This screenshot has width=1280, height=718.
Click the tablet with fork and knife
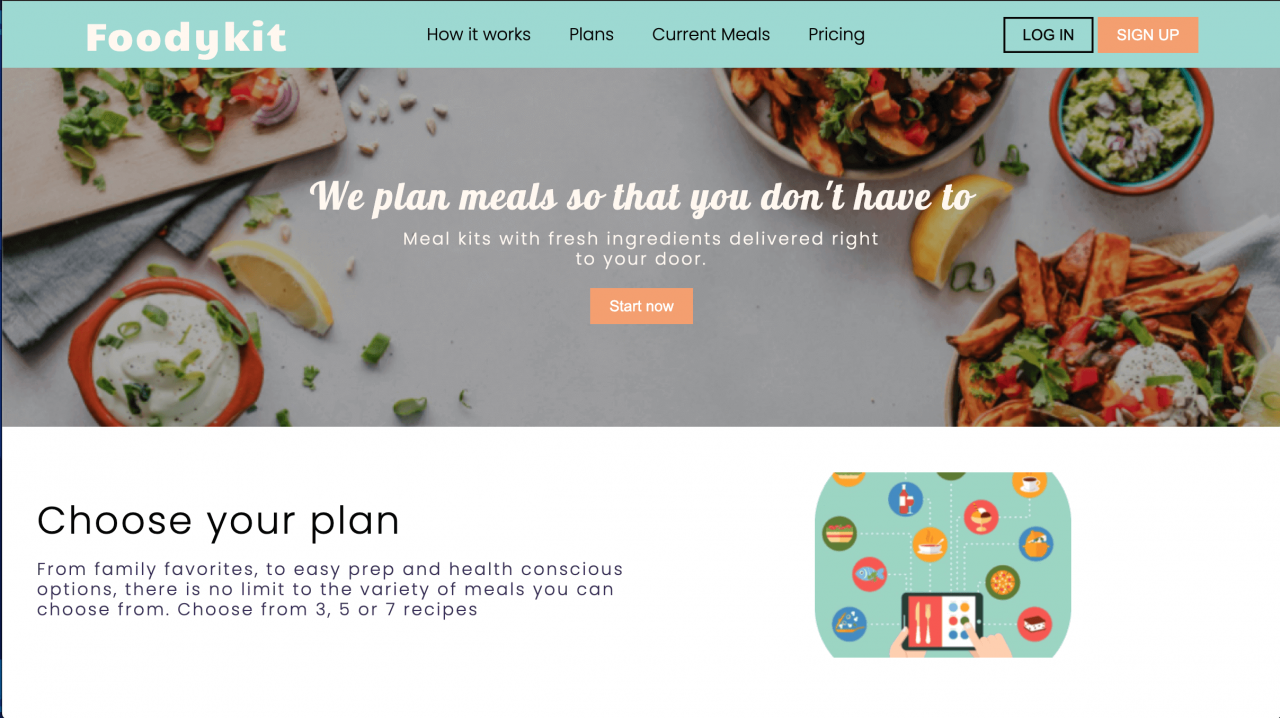point(942,621)
